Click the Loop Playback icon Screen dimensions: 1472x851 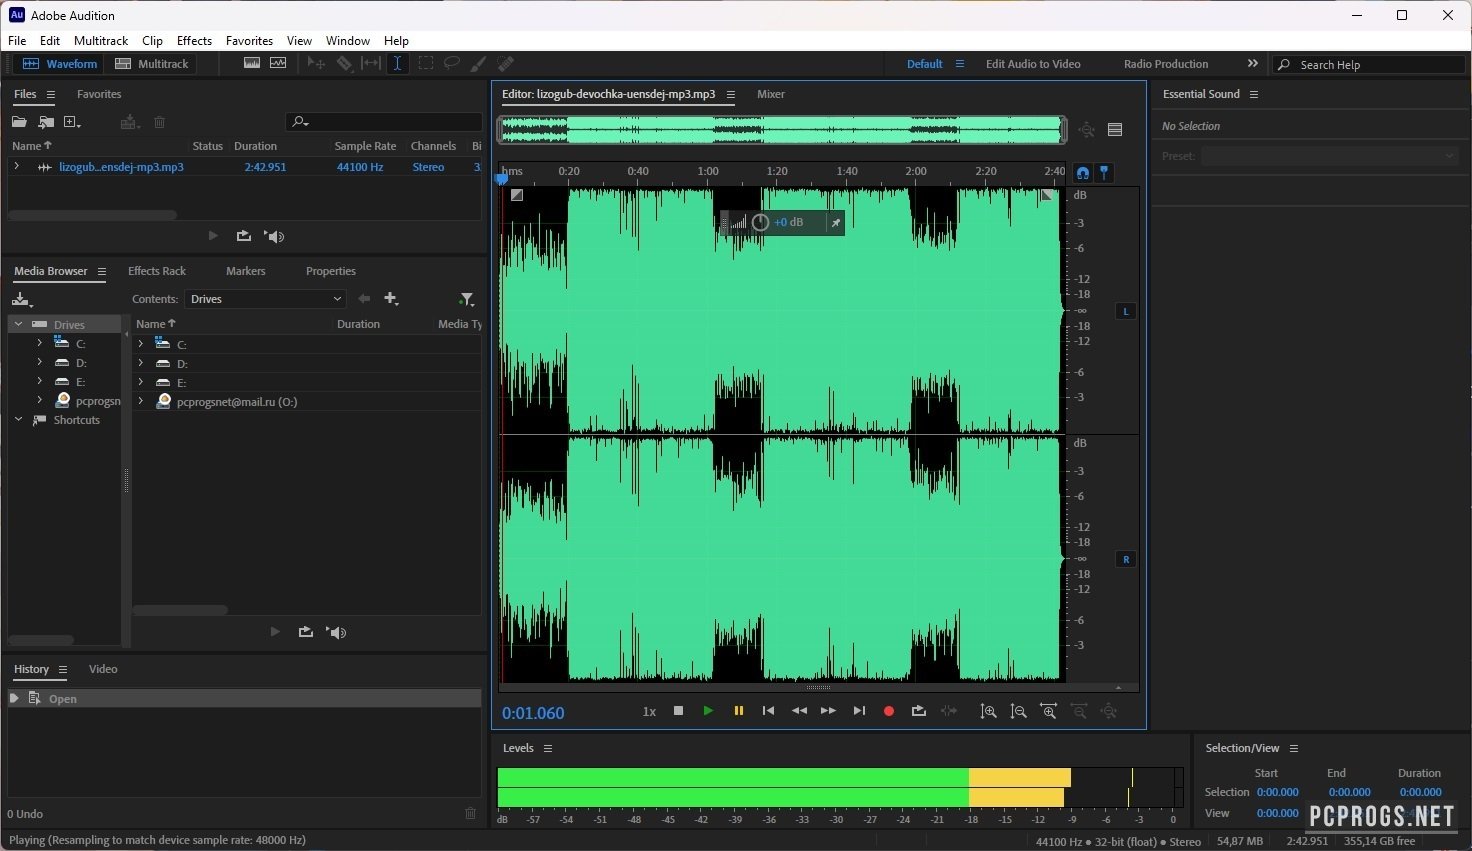tap(918, 711)
